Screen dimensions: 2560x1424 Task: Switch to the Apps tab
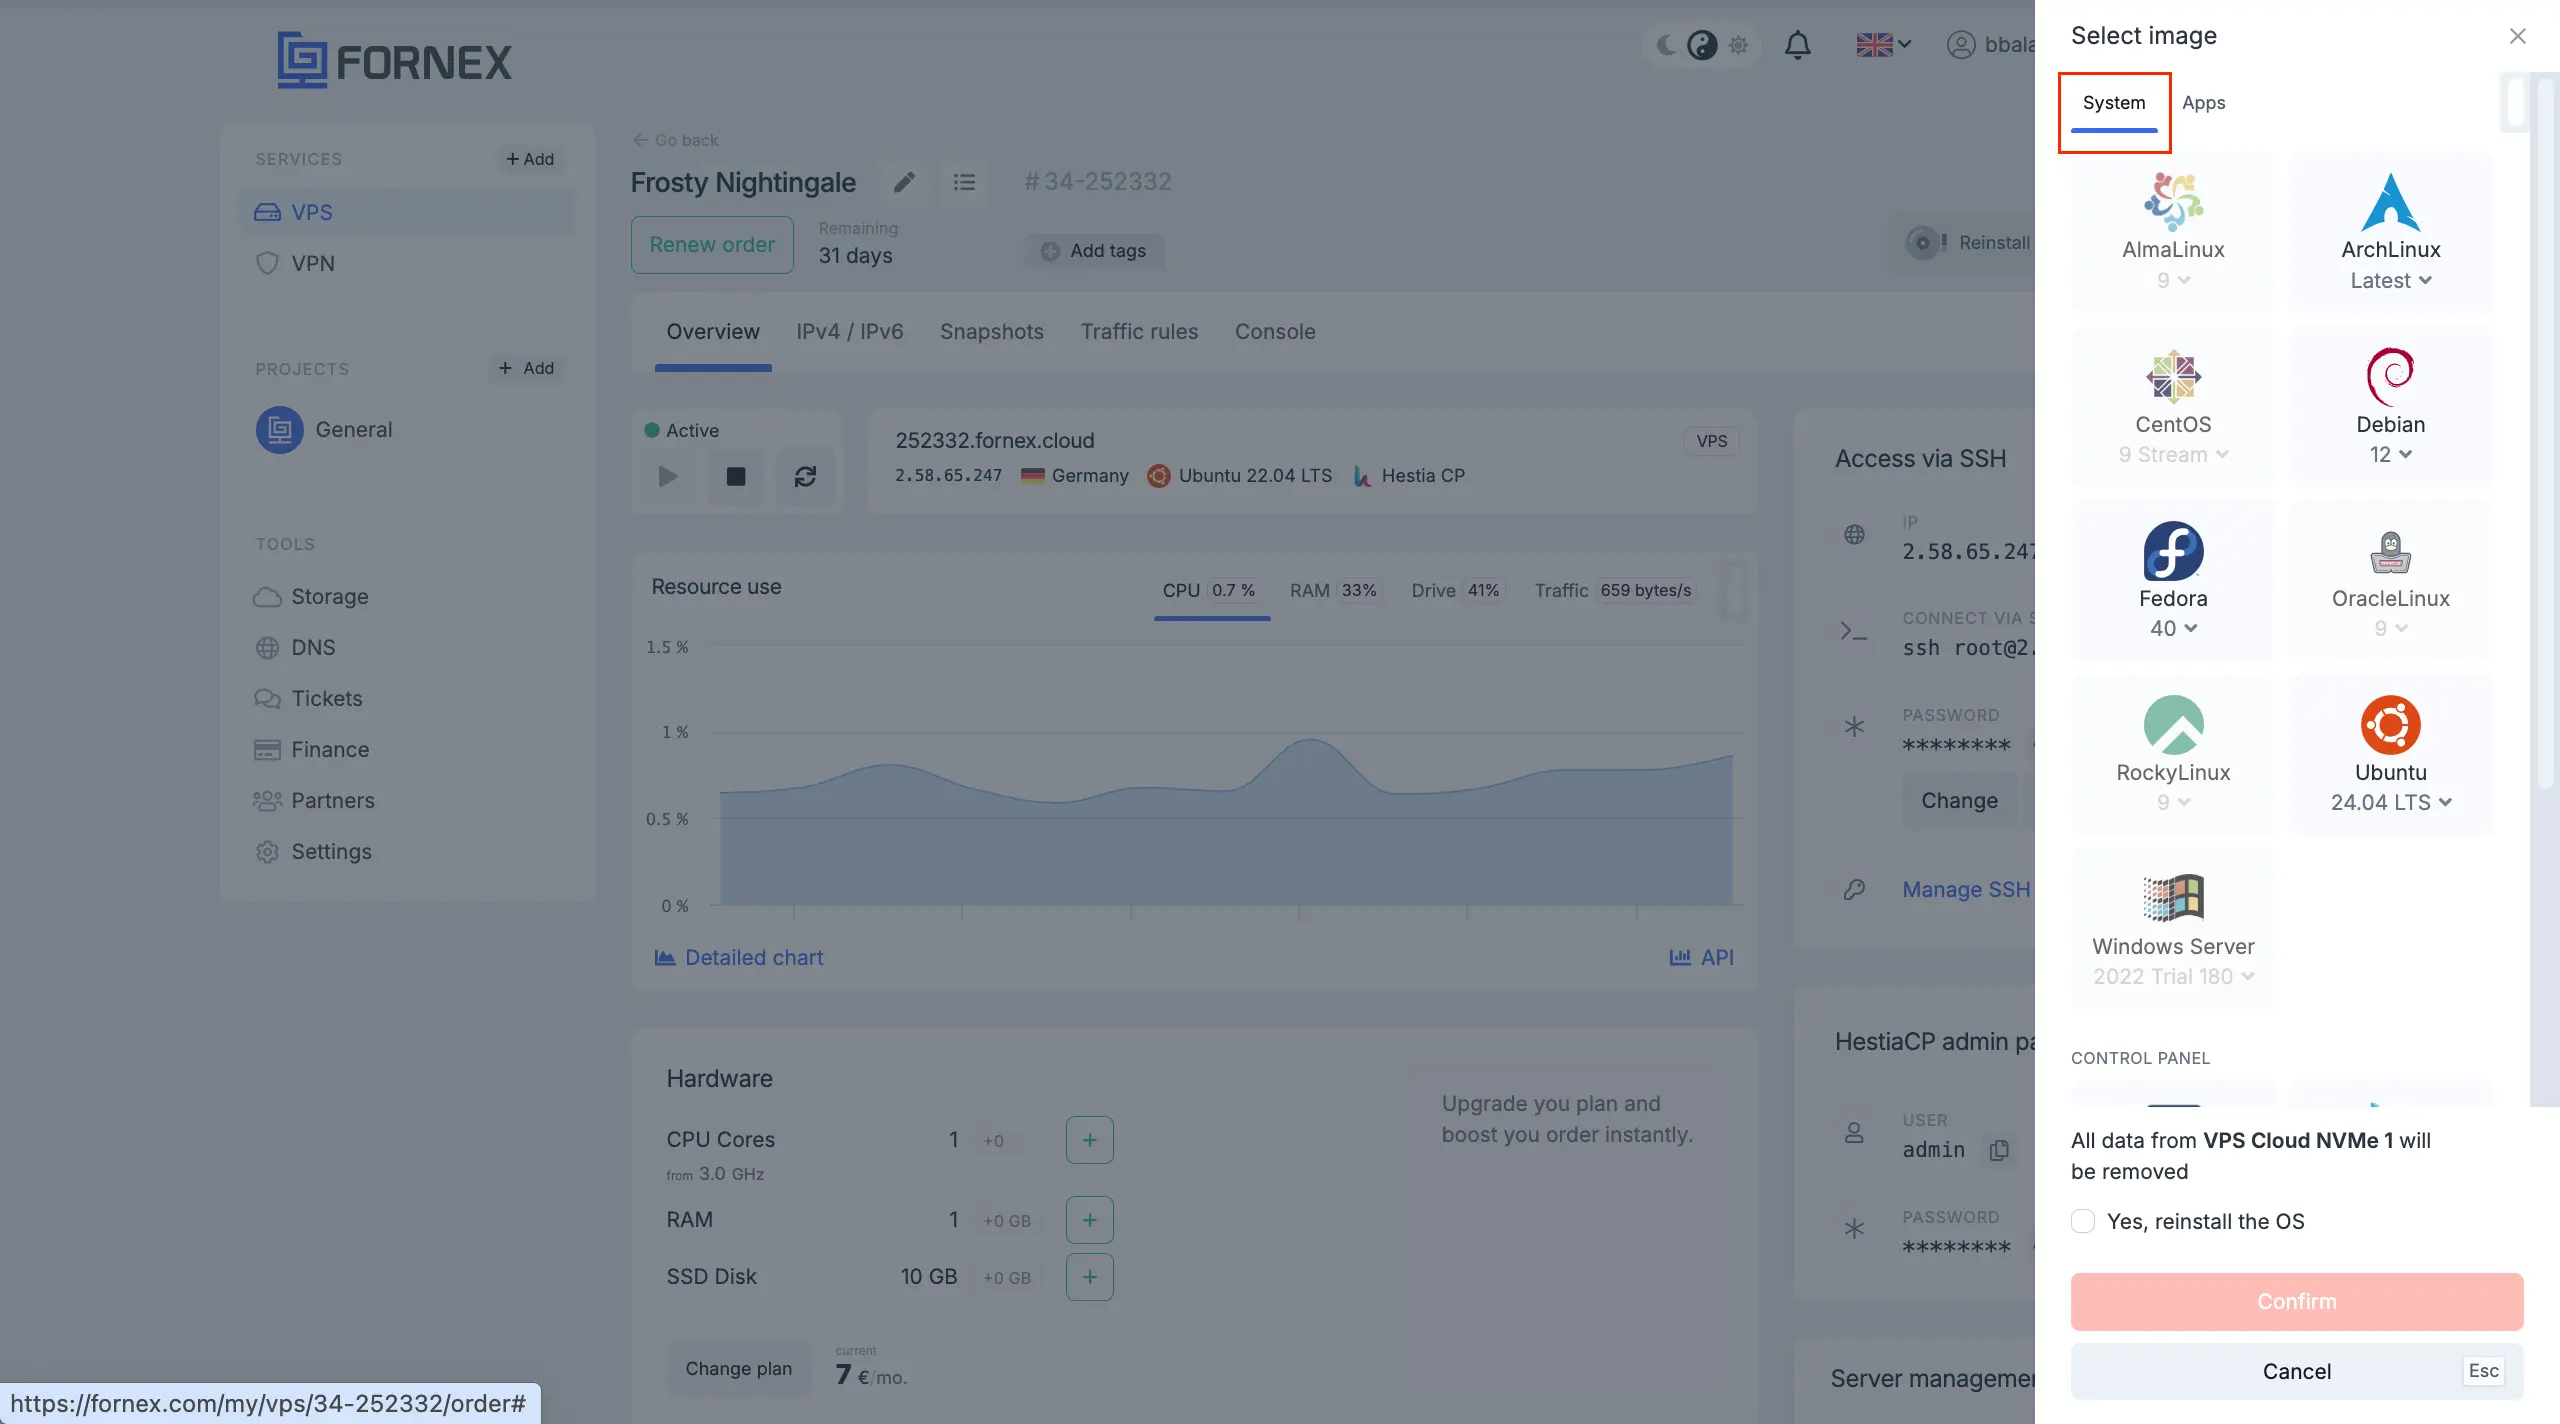[x=2203, y=103]
